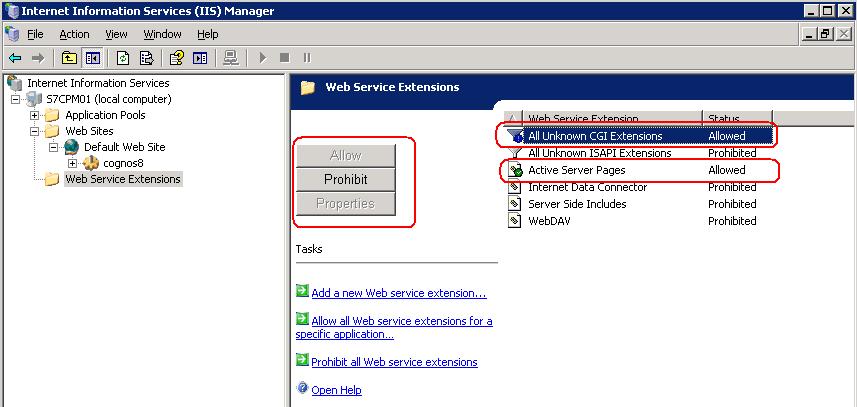Select Application Pools tree item
The width and height of the screenshot is (857, 407).
[x=105, y=115]
